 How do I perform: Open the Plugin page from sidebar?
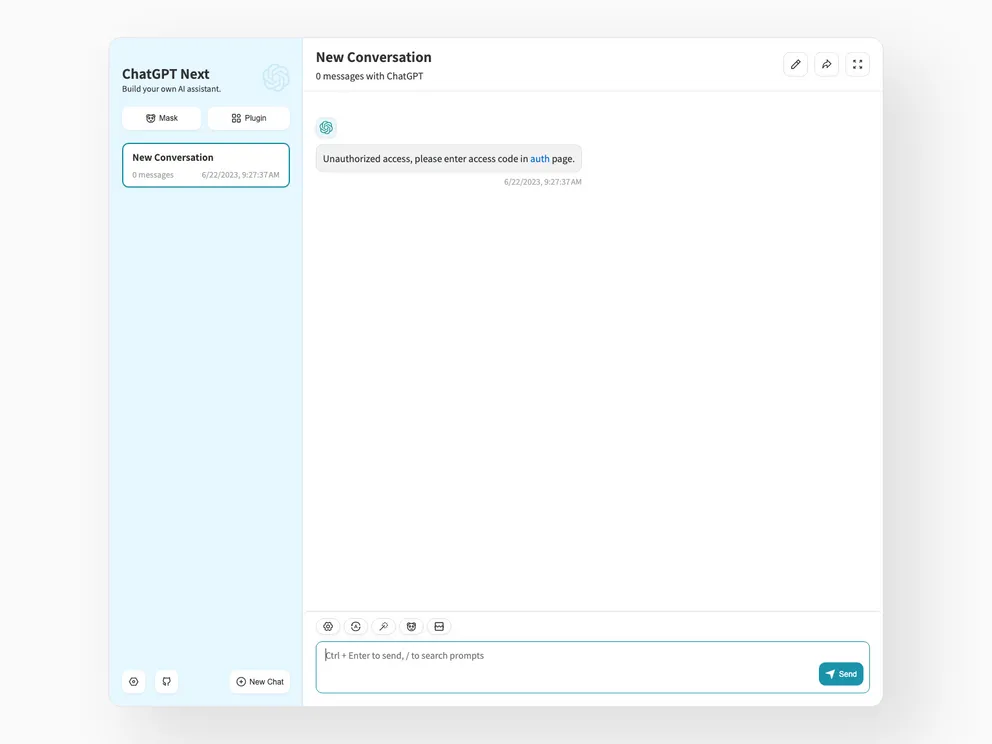click(248, 118)
